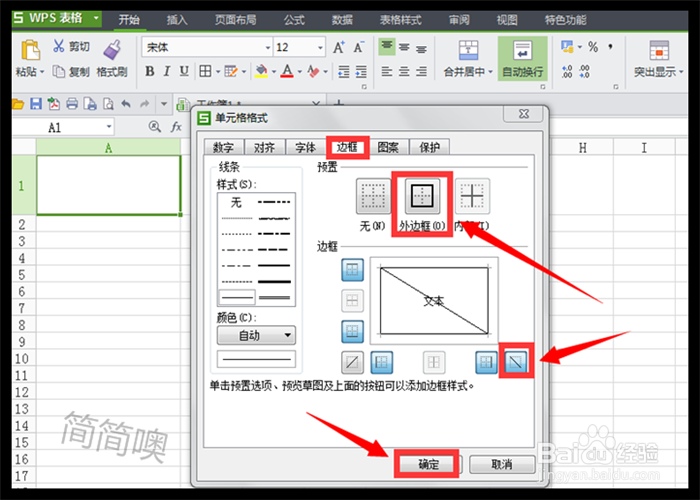Decrease font size with A- icon

point(358,47)
